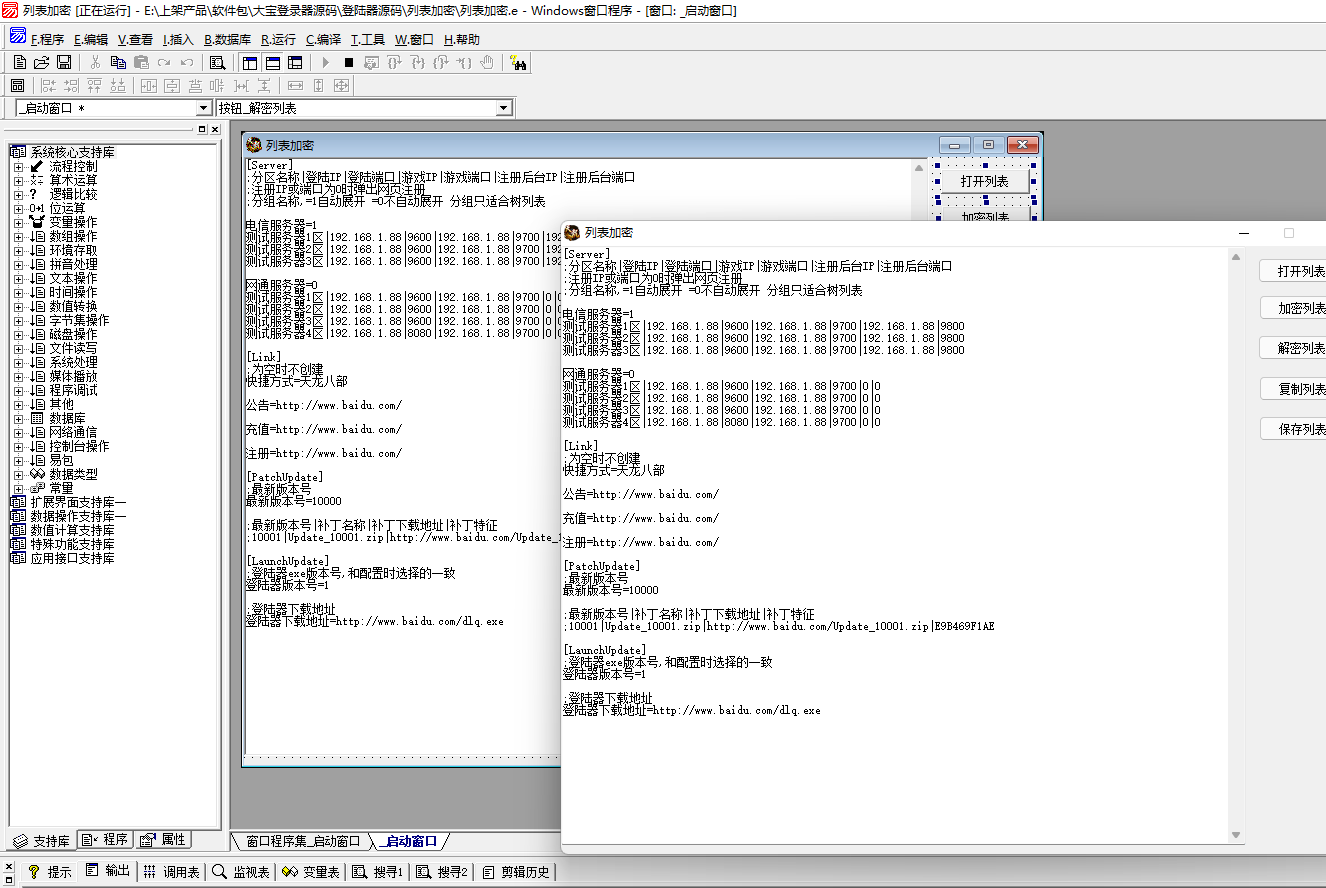1326x888 pixels.
Task: Toggle the combined panels view button
Action: tap(295, 63)
